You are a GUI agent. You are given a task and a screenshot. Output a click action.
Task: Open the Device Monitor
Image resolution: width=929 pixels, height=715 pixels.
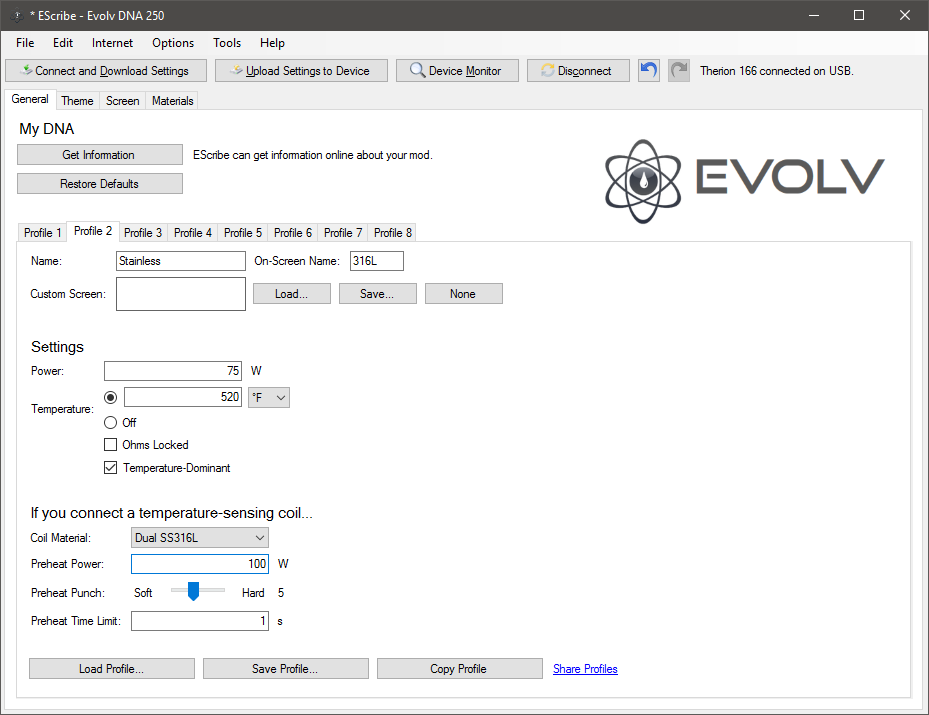(x=456, y=71)
